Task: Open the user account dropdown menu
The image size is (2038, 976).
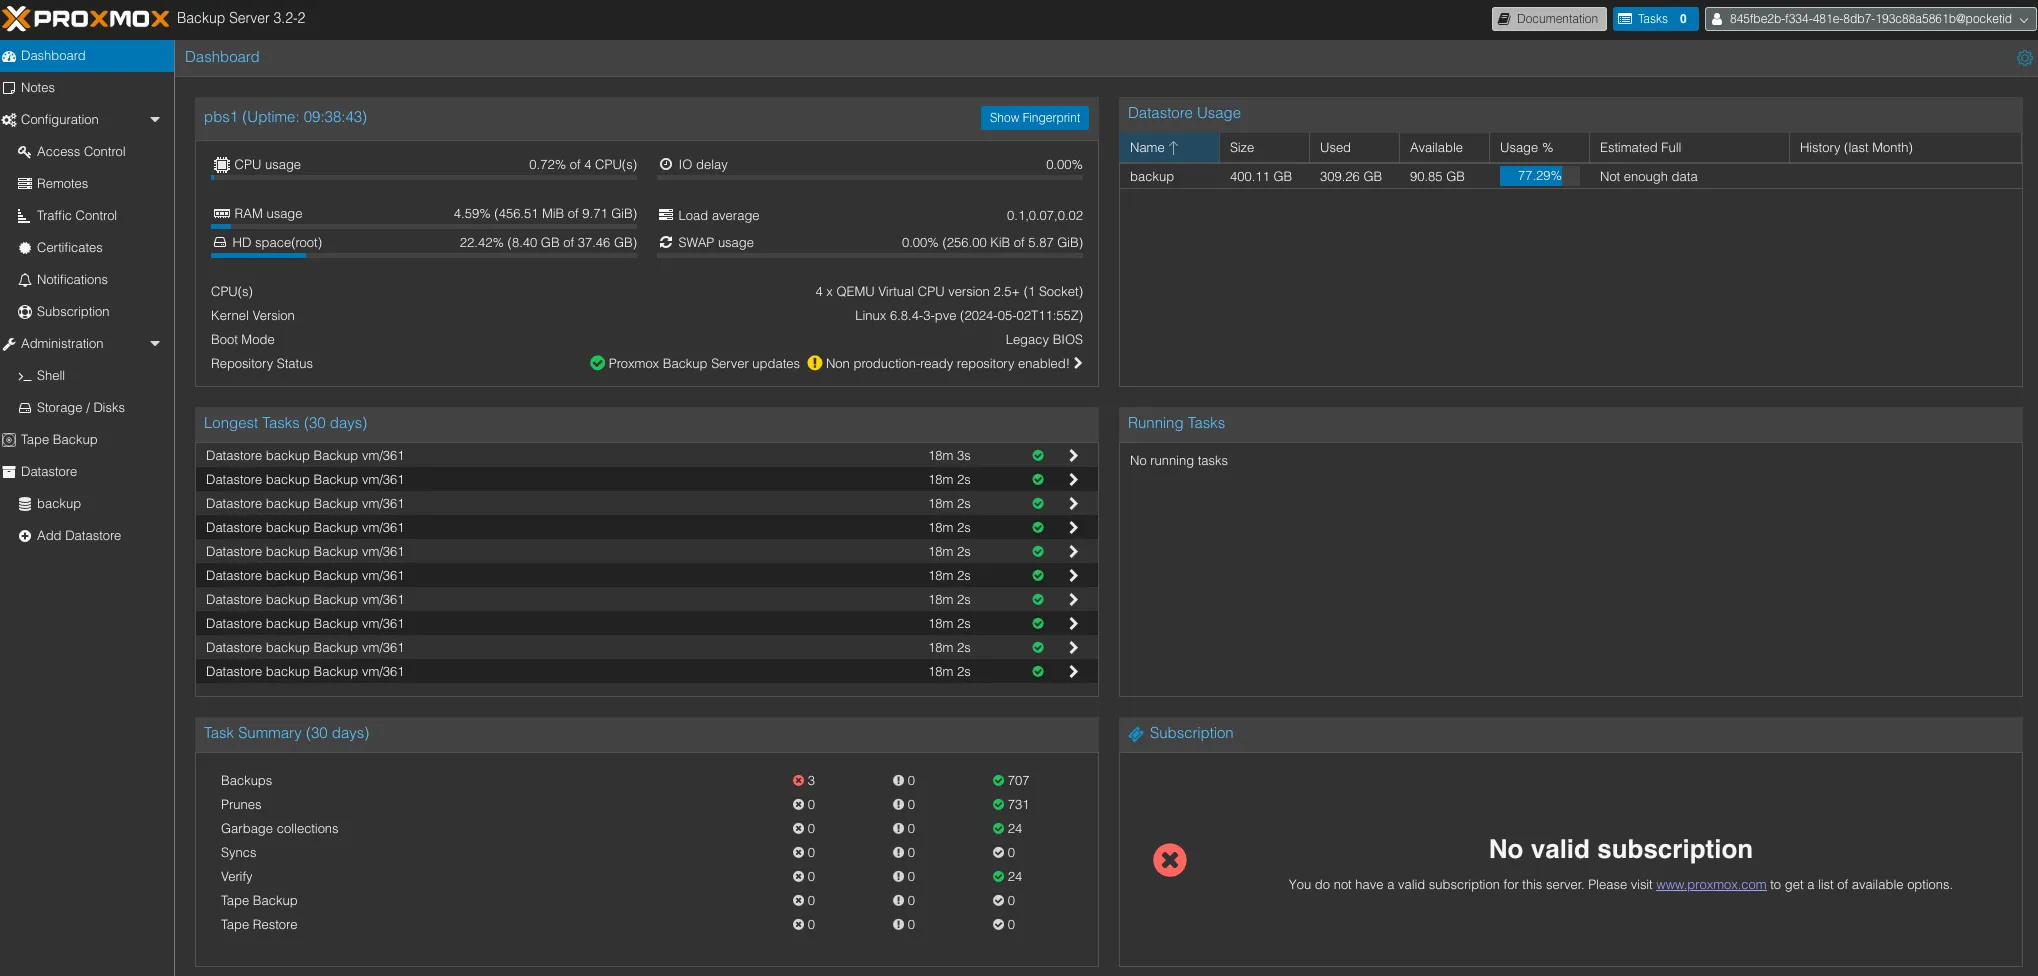Action: point(1868,19)
